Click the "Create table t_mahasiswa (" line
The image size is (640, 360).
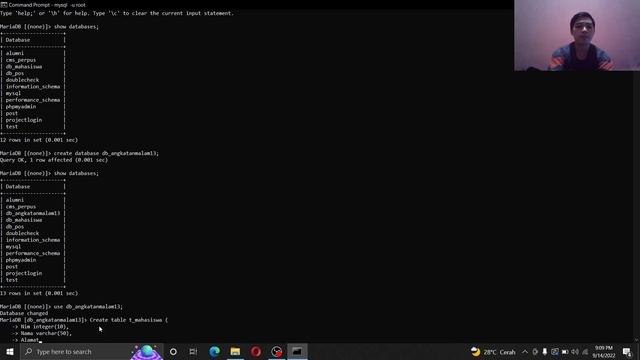tap(129, 320)
